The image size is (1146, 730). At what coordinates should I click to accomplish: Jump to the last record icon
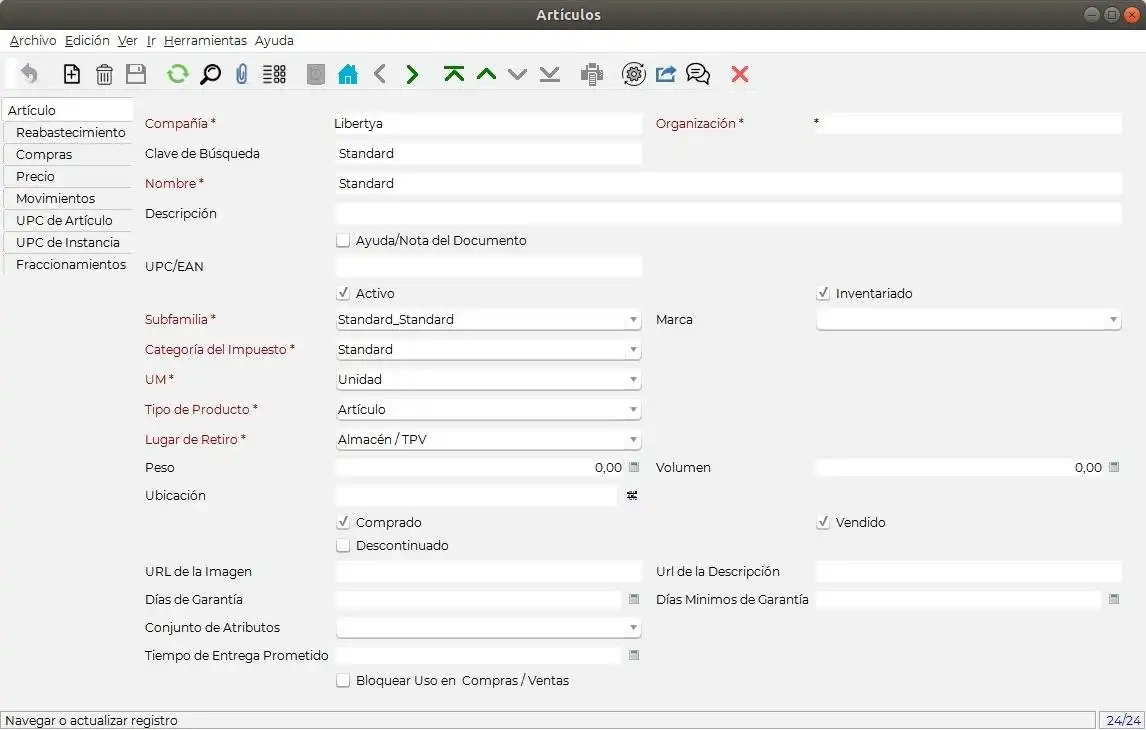(x=550, y=74)
